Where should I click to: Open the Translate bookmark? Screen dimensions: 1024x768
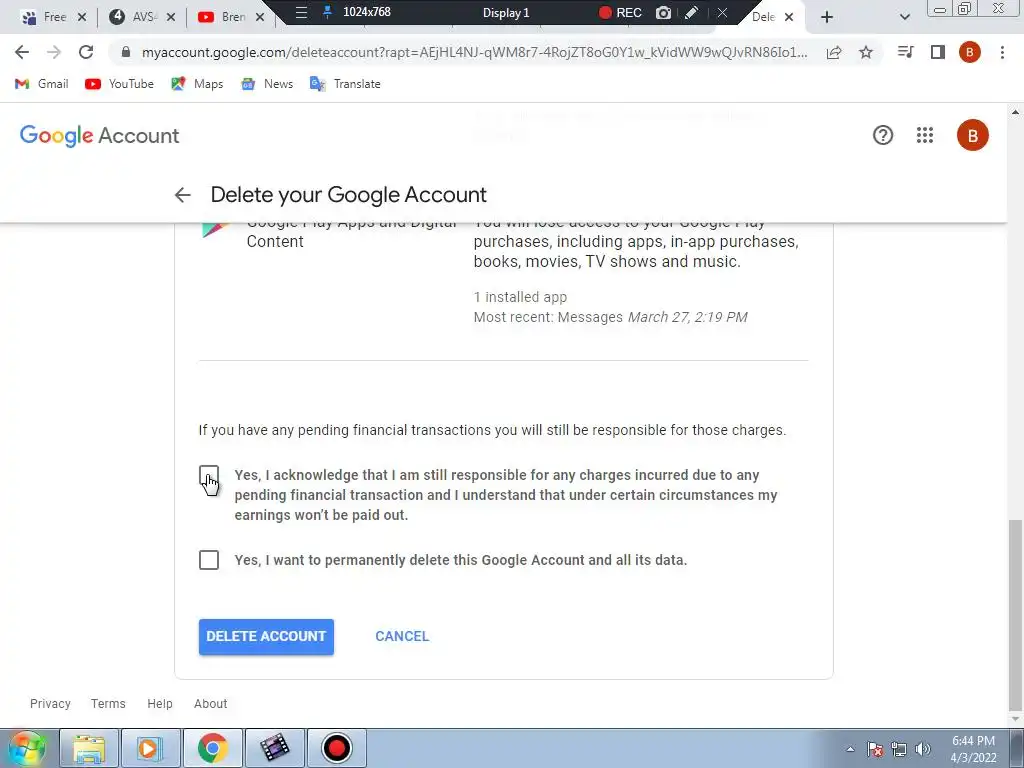pos(345,84)
